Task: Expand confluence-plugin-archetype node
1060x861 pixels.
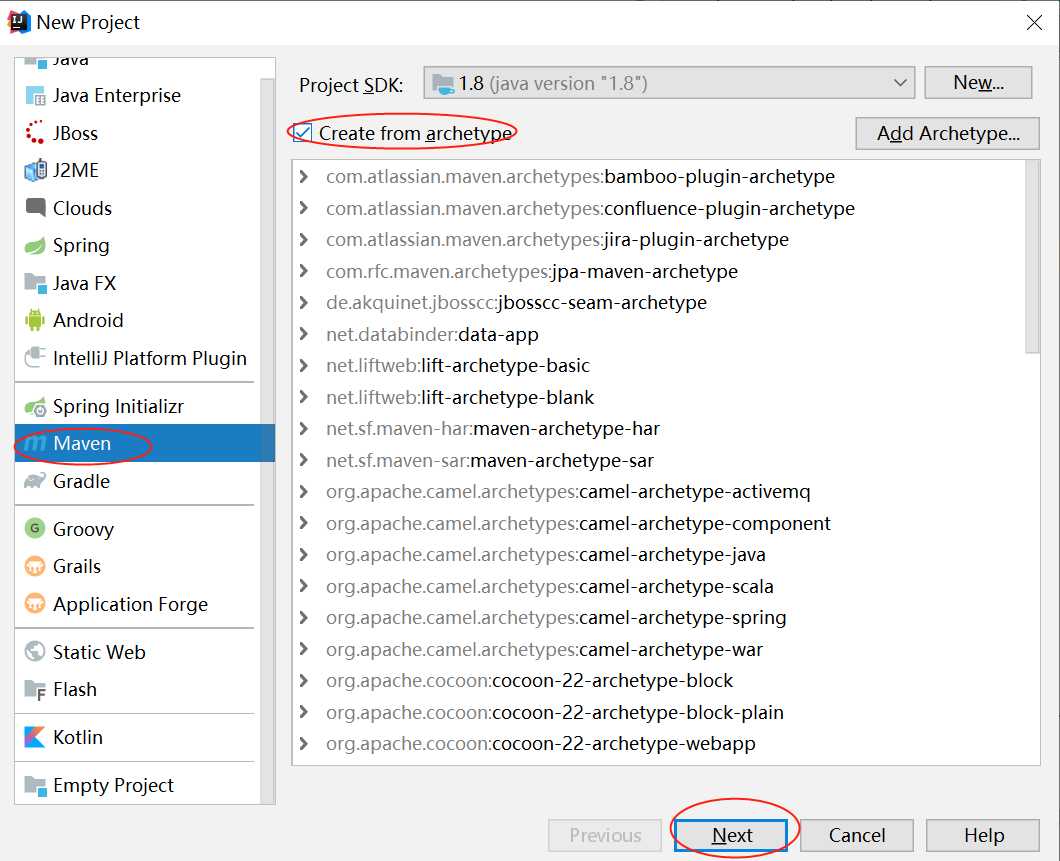Action: pyautogui.click(x=304, y=208)
